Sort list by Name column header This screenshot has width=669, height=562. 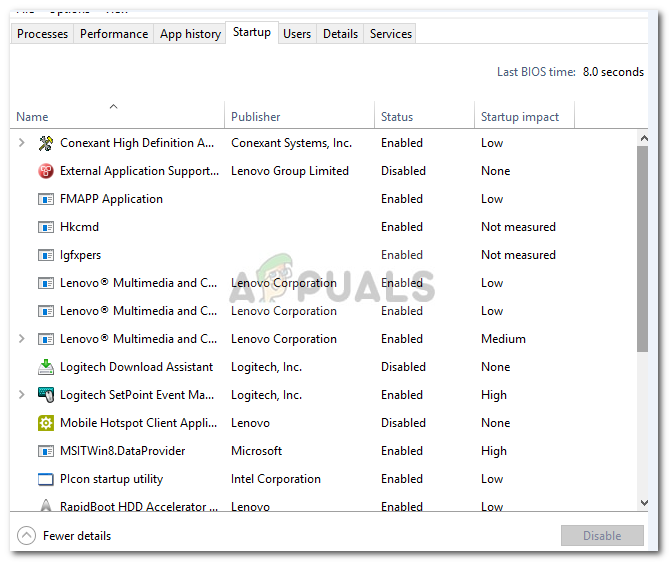coord(117,116)
